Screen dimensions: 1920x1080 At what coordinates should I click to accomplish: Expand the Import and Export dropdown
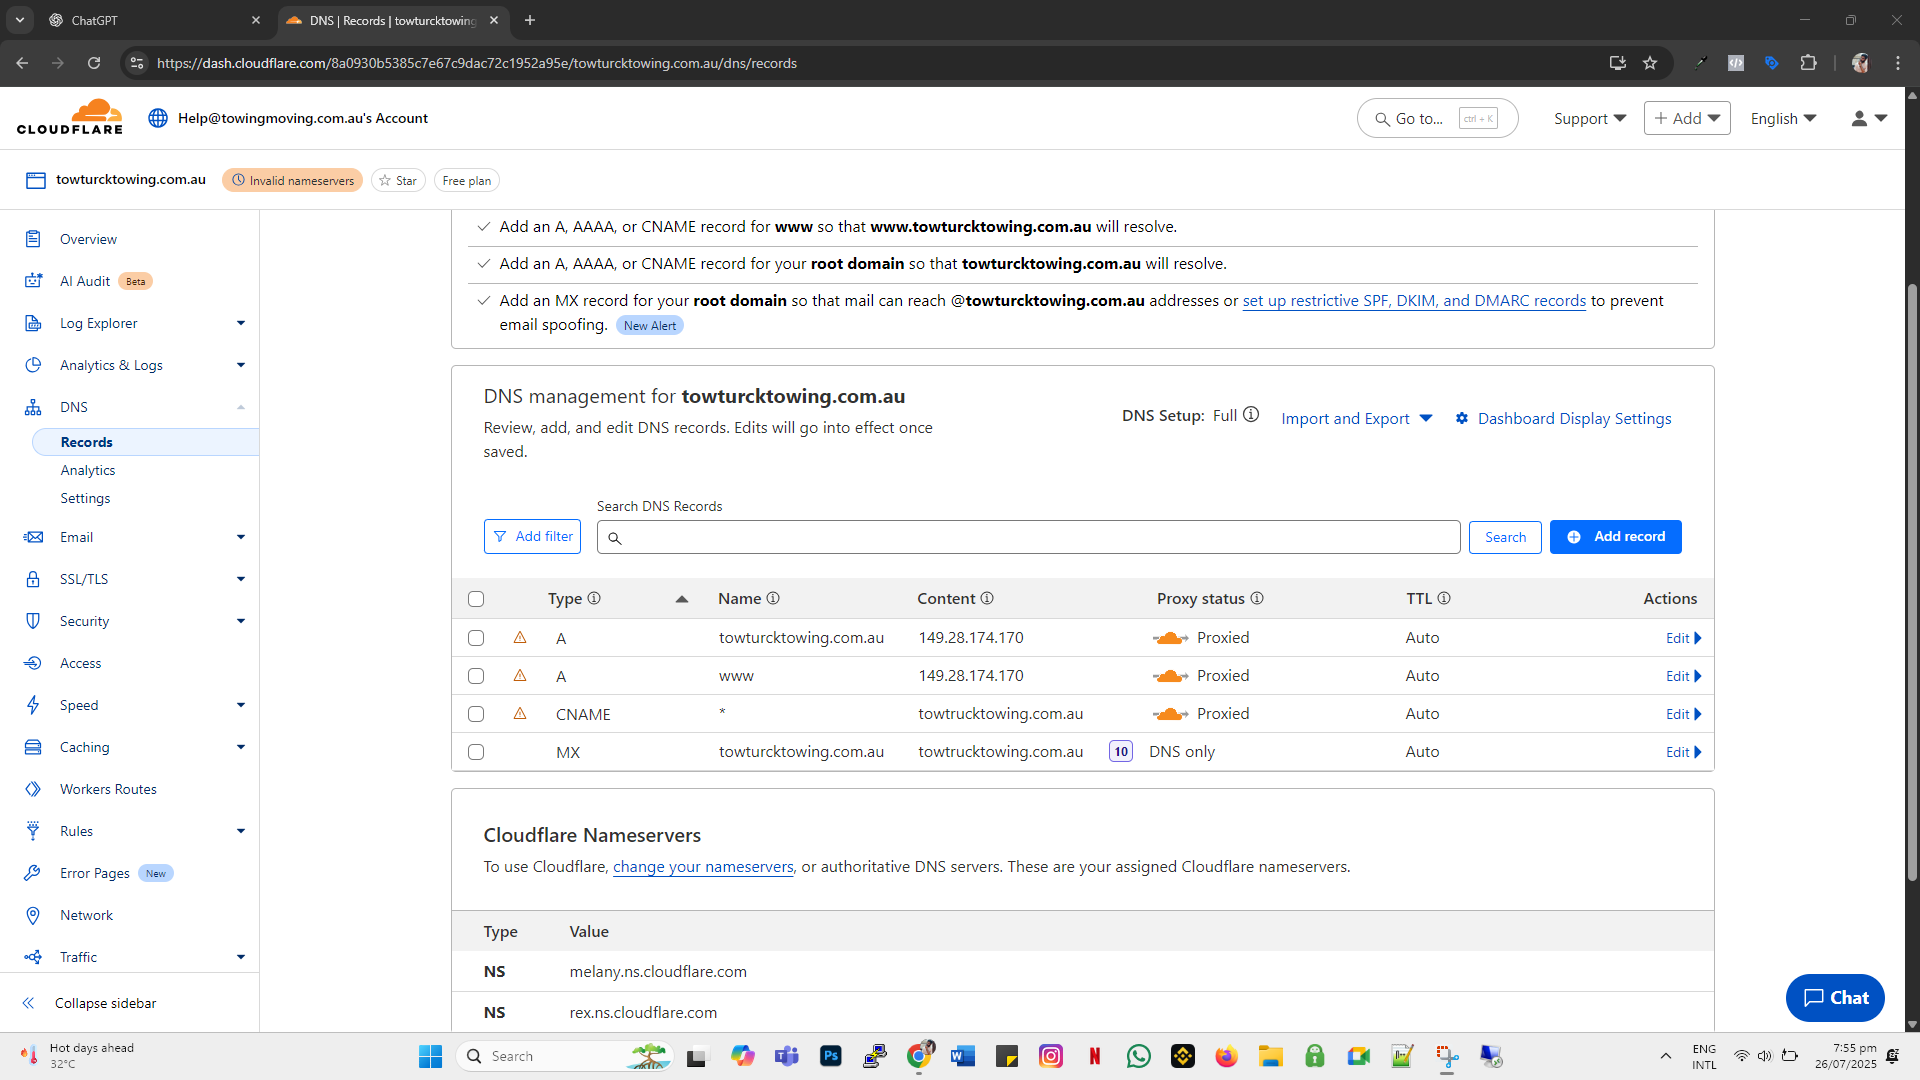click(1356, 418)
